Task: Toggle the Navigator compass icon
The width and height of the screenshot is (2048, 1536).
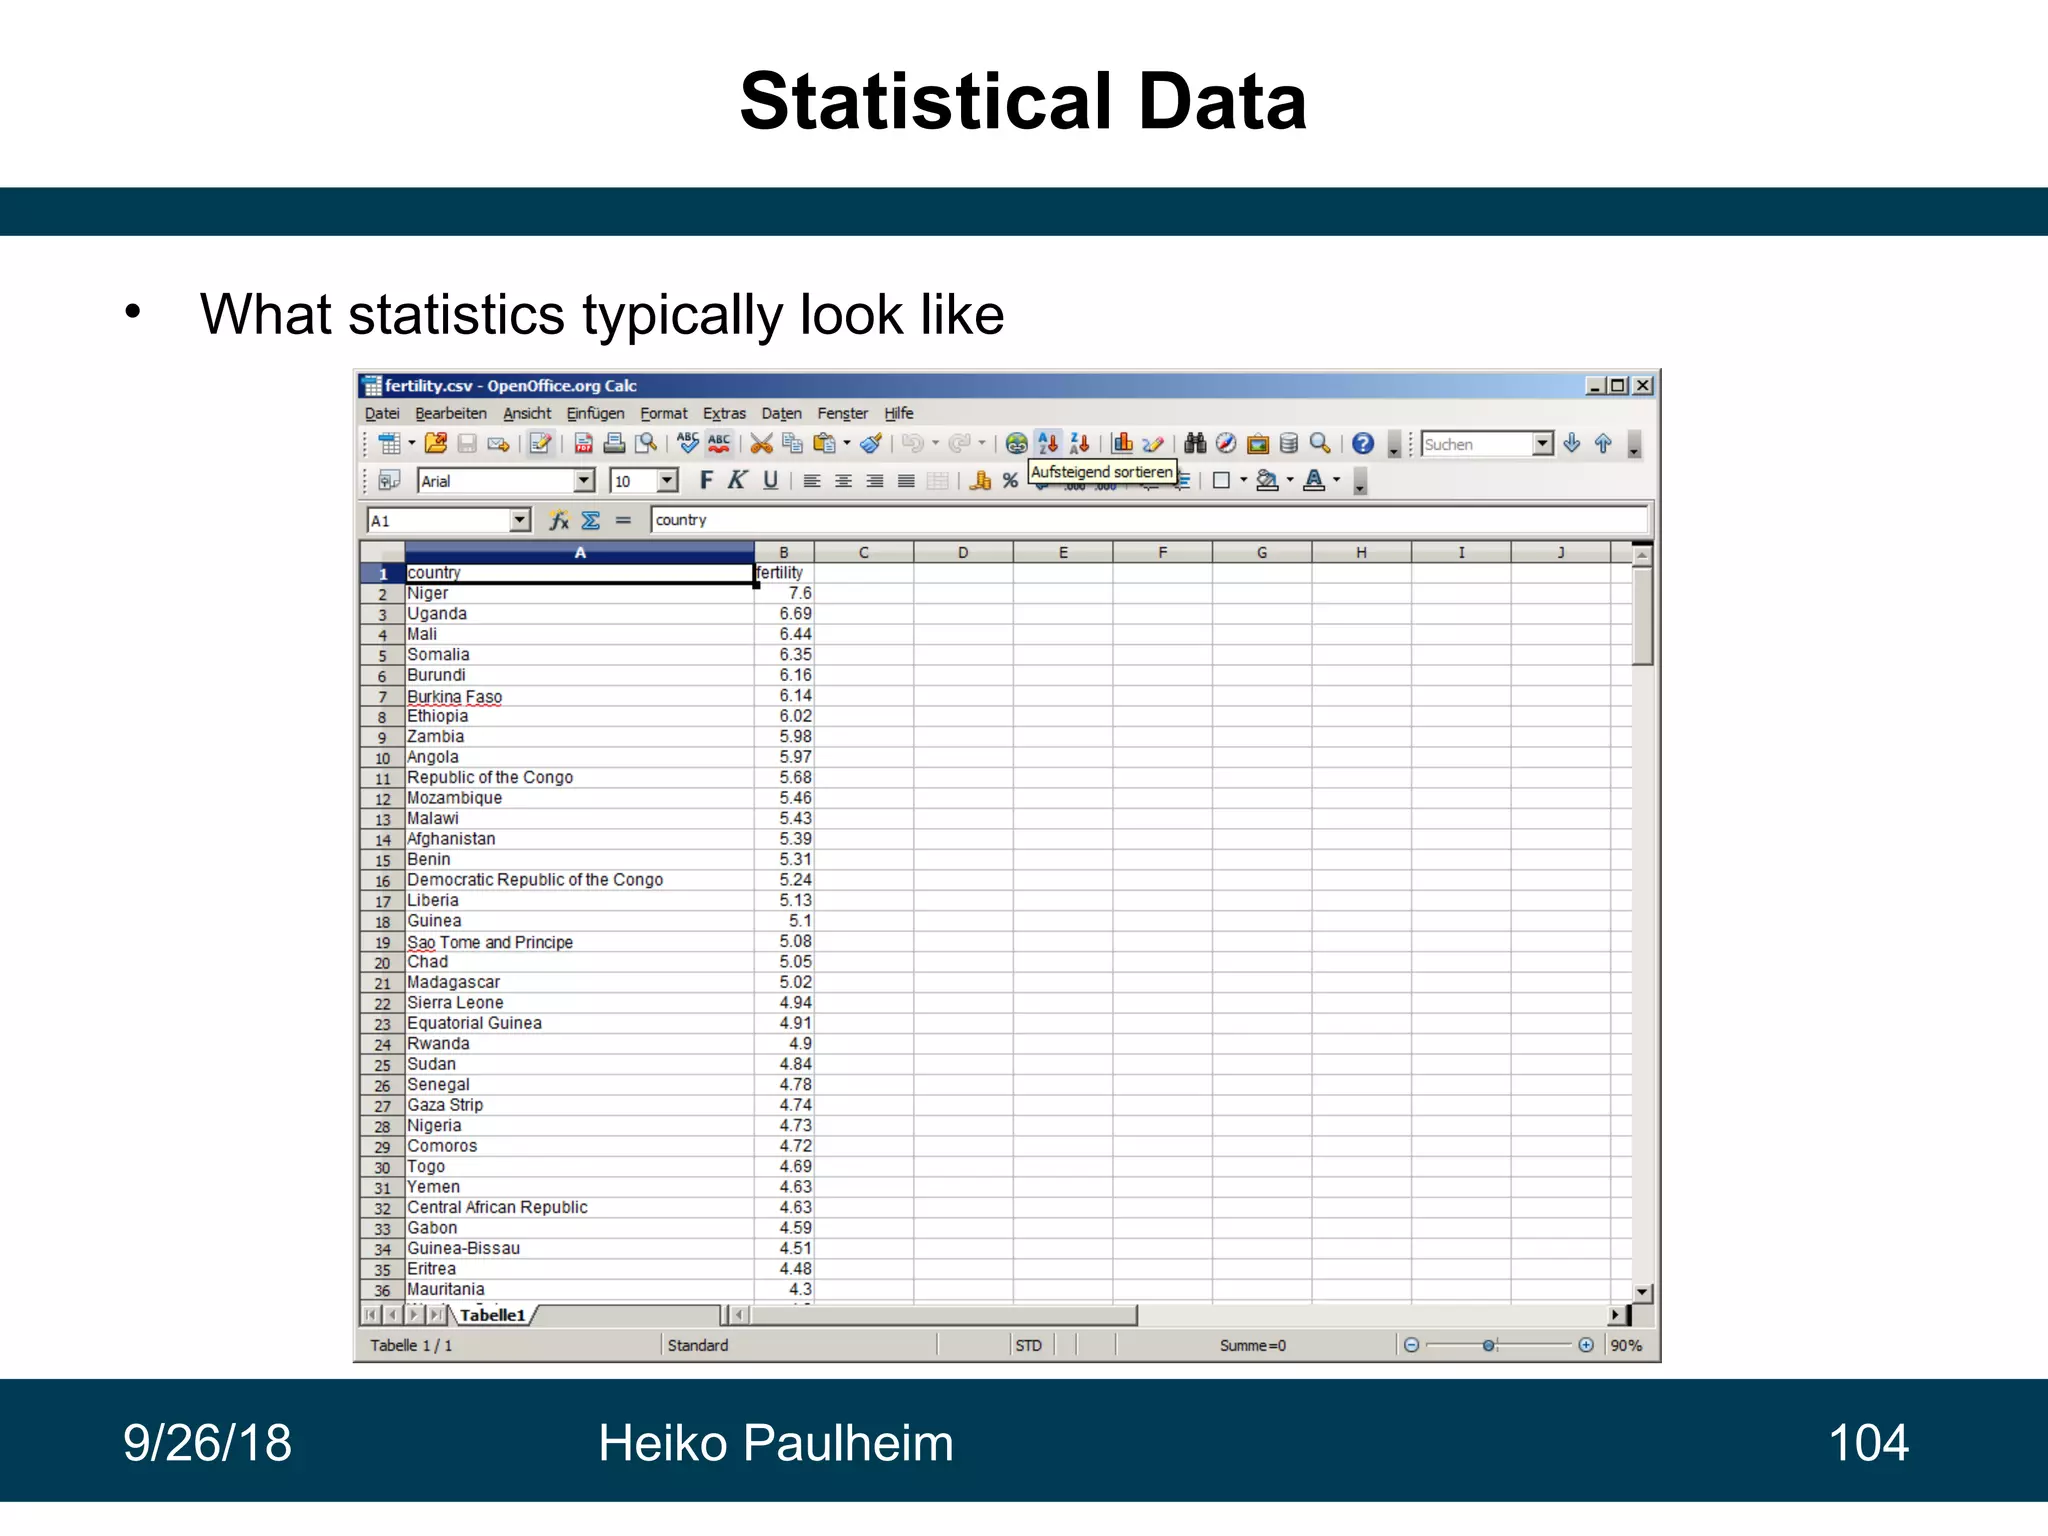Action: click(1226, 444)
